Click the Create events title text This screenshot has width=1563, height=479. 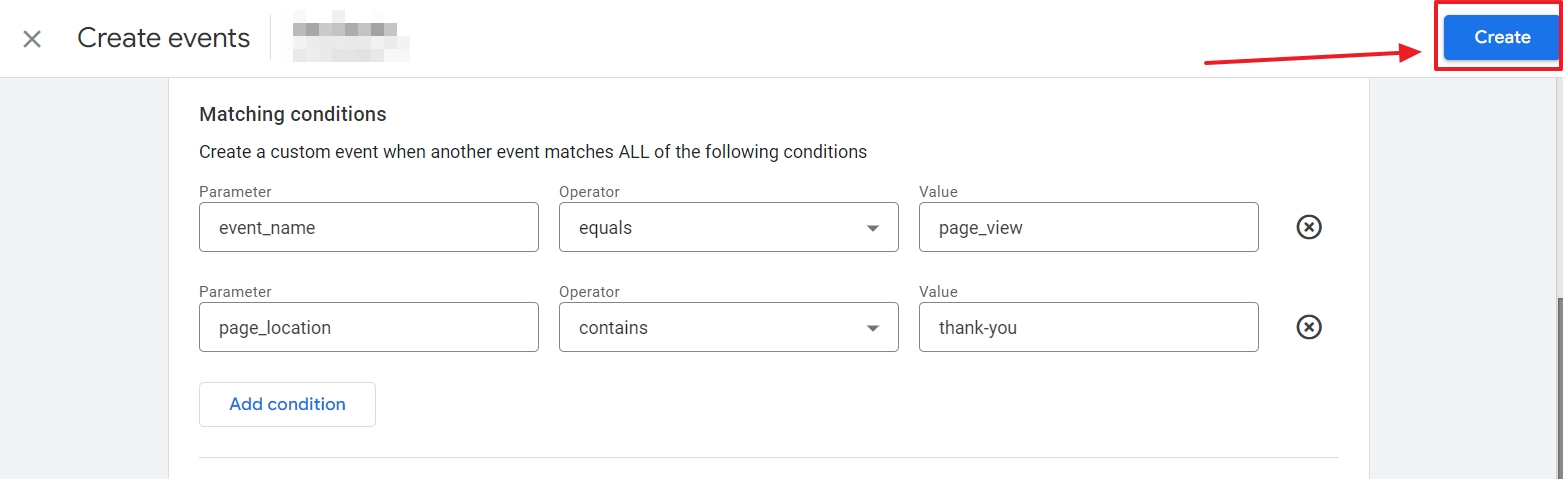click(x=164, y=38)
